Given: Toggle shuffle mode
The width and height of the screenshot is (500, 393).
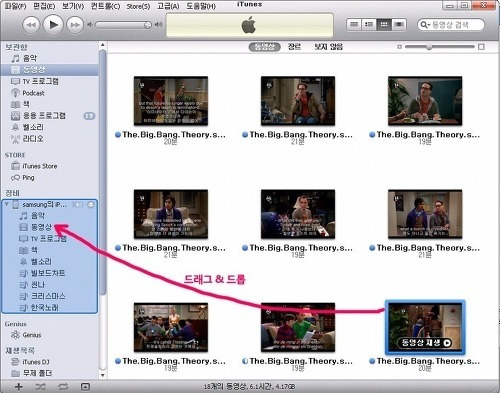Looking at the screenshot, I should tap(41, 387).
